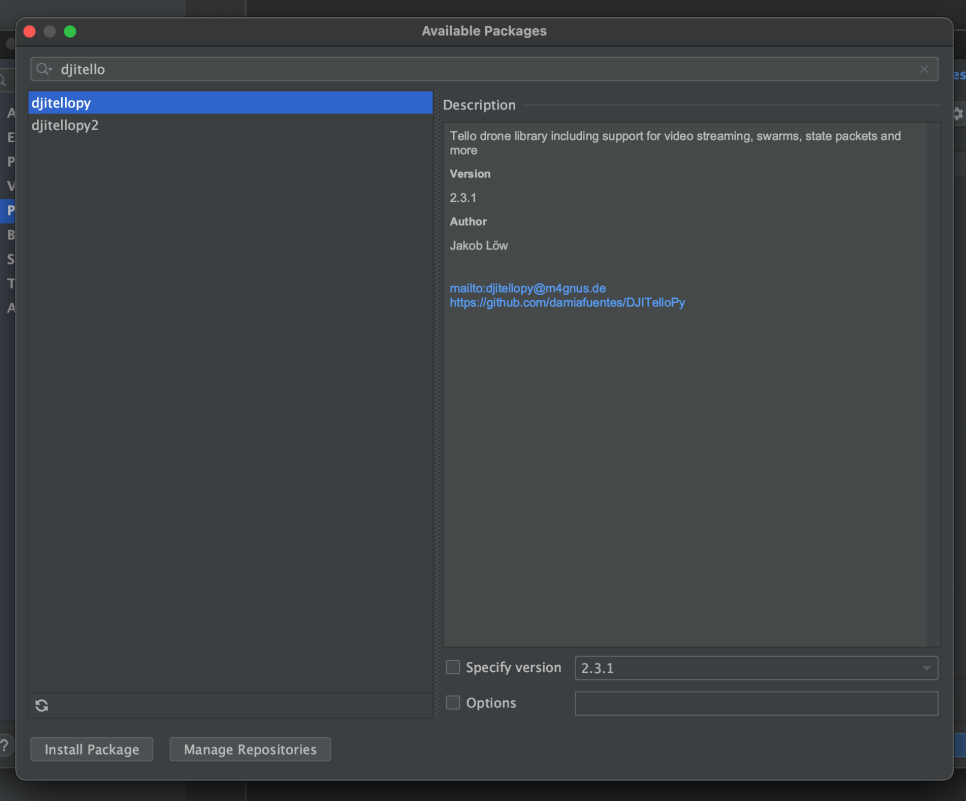Click the search magnifier icon in the package search
The height and width of the screenshot is (801, 966).
(x=43, y=69)
